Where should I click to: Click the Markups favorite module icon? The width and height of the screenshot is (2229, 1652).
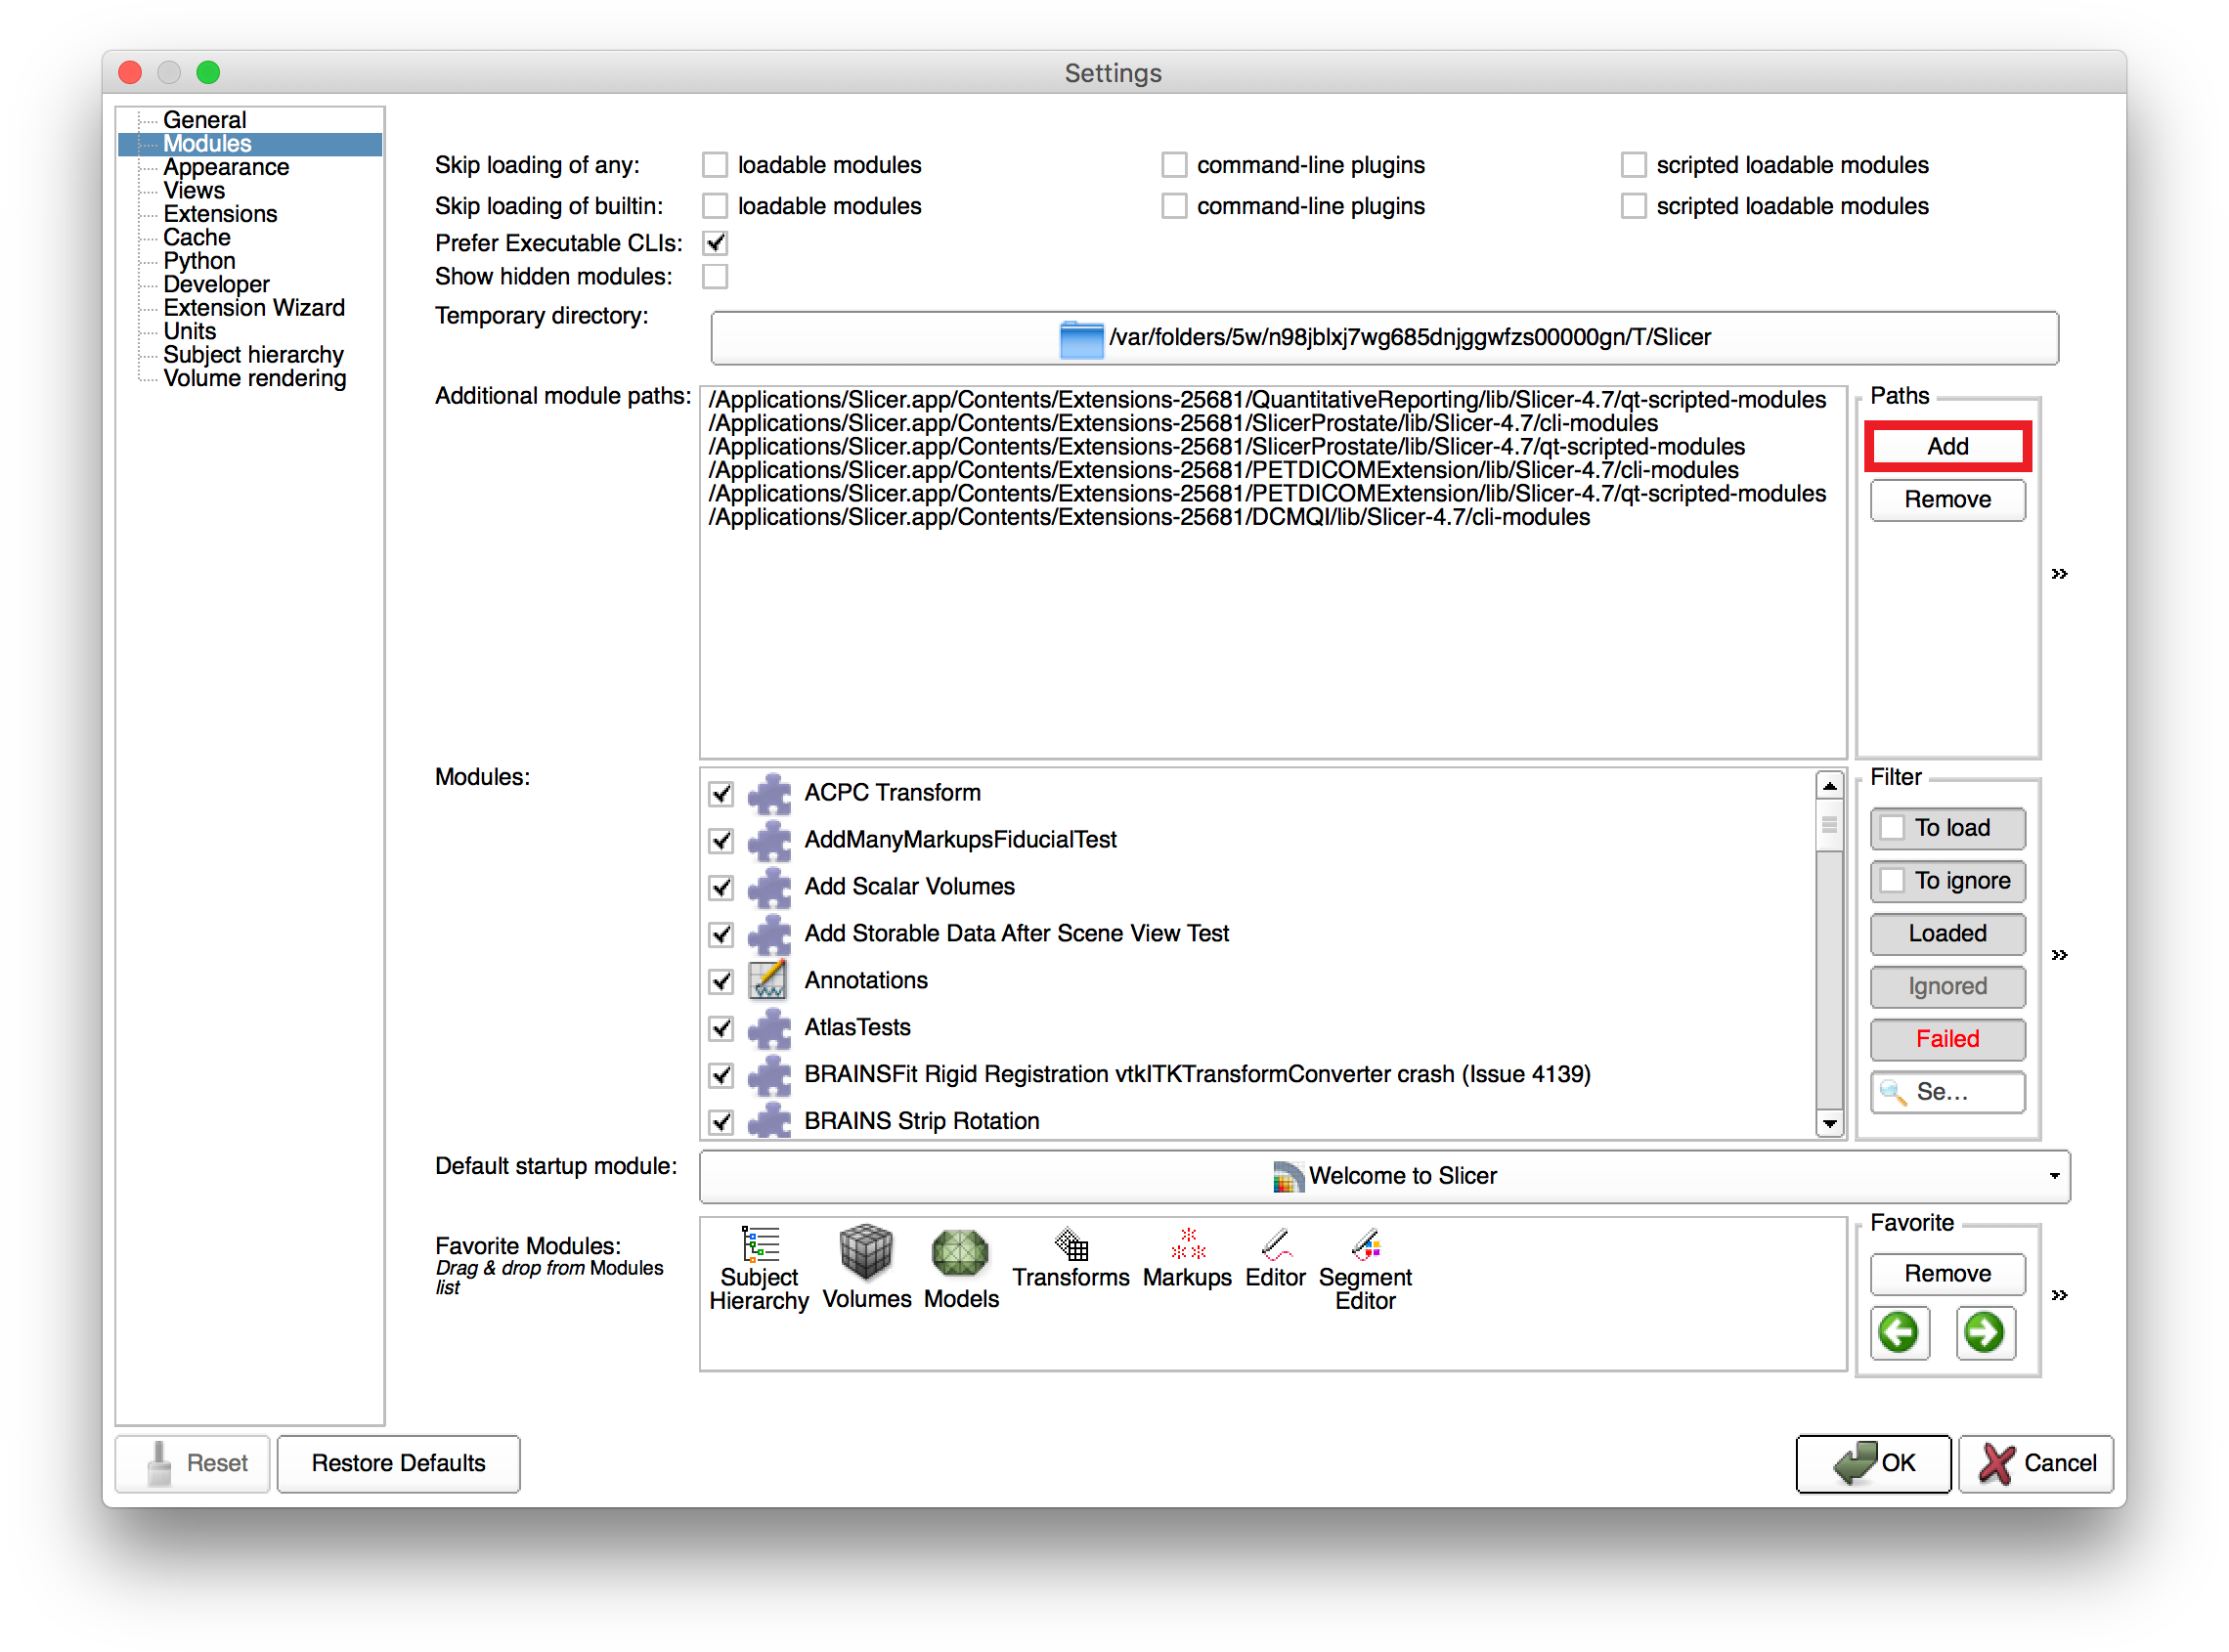tap(1188, 1246)
